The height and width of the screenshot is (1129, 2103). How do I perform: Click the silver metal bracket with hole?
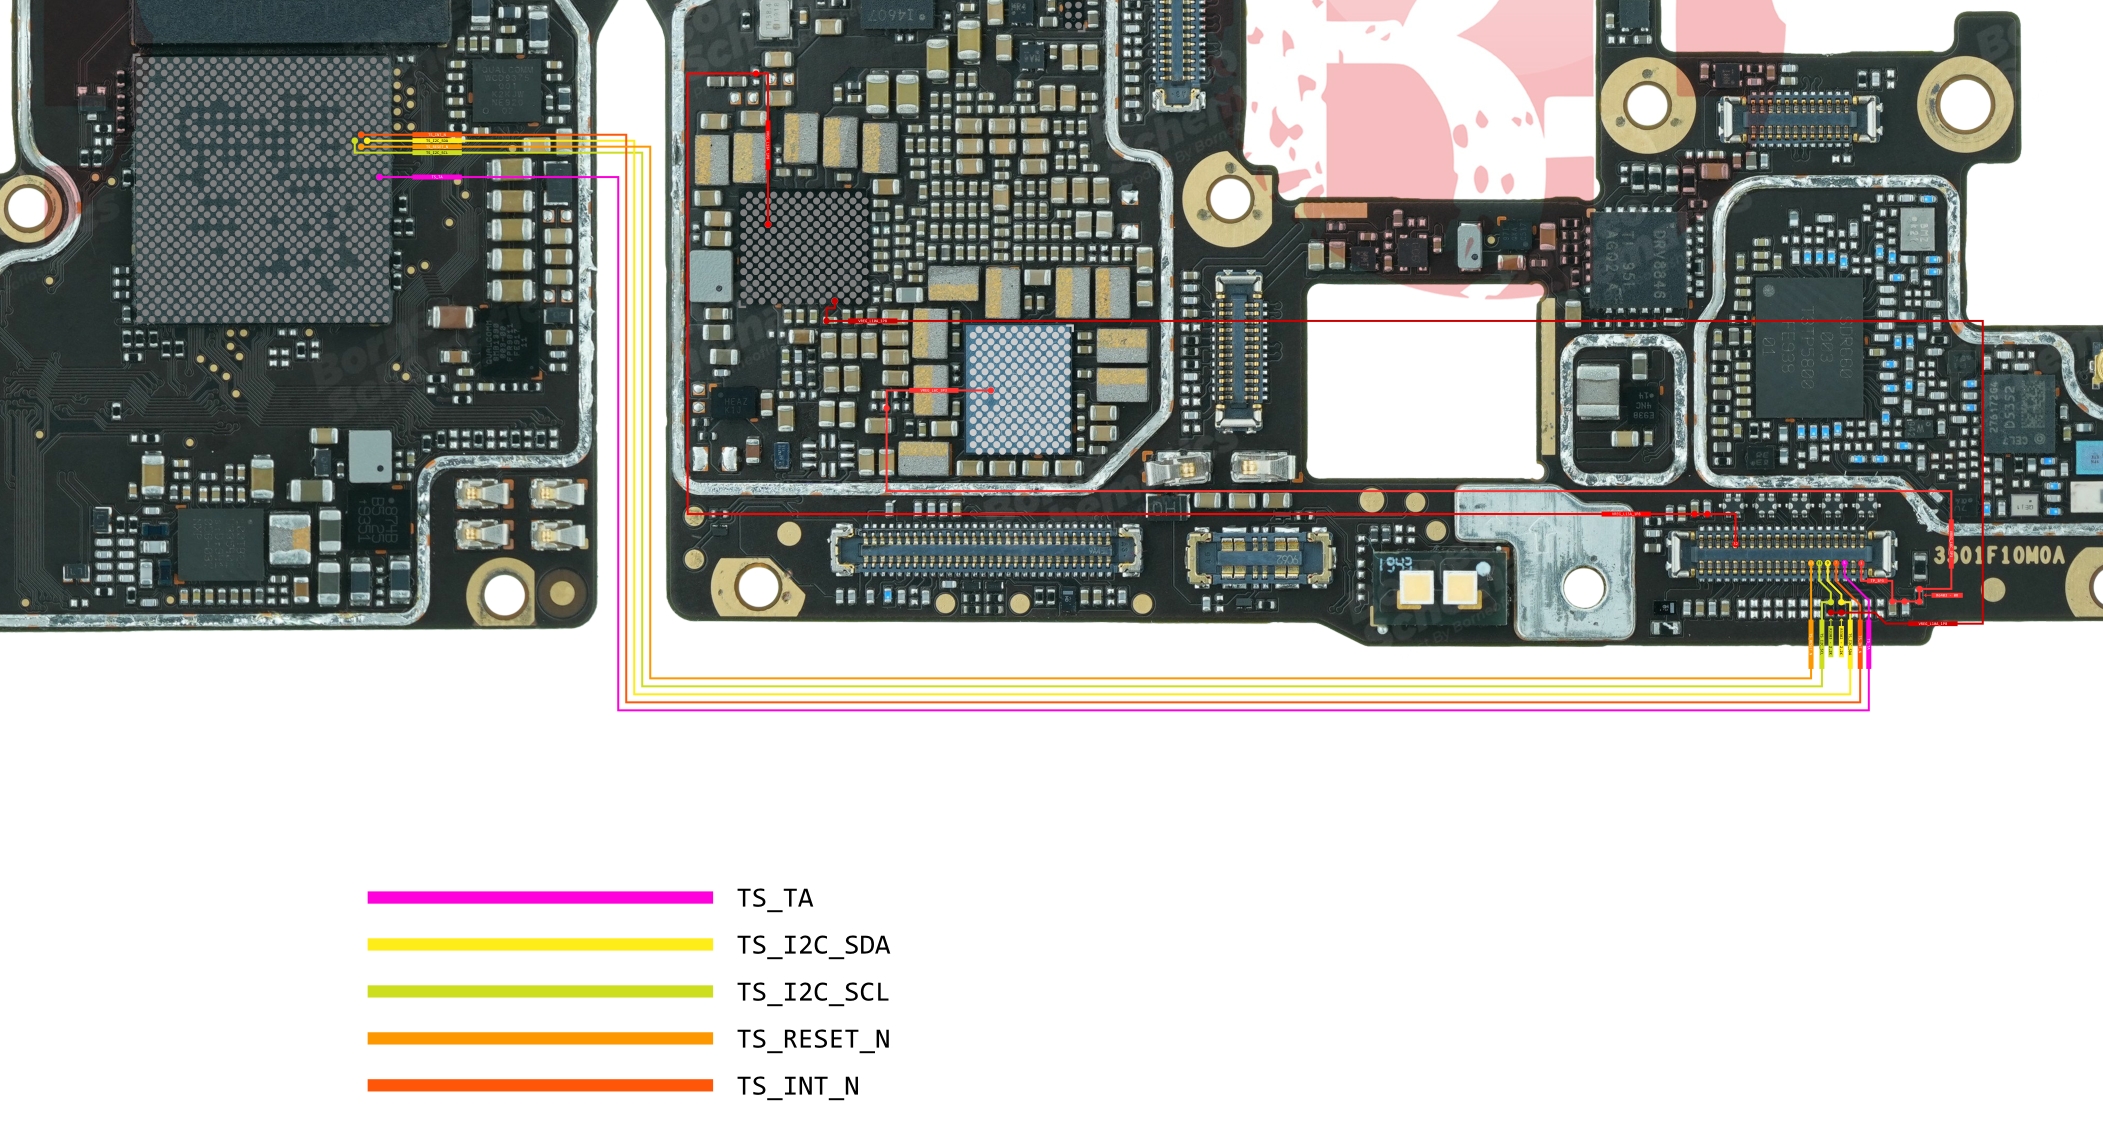pyautogui.click(x=1545, y=560)
